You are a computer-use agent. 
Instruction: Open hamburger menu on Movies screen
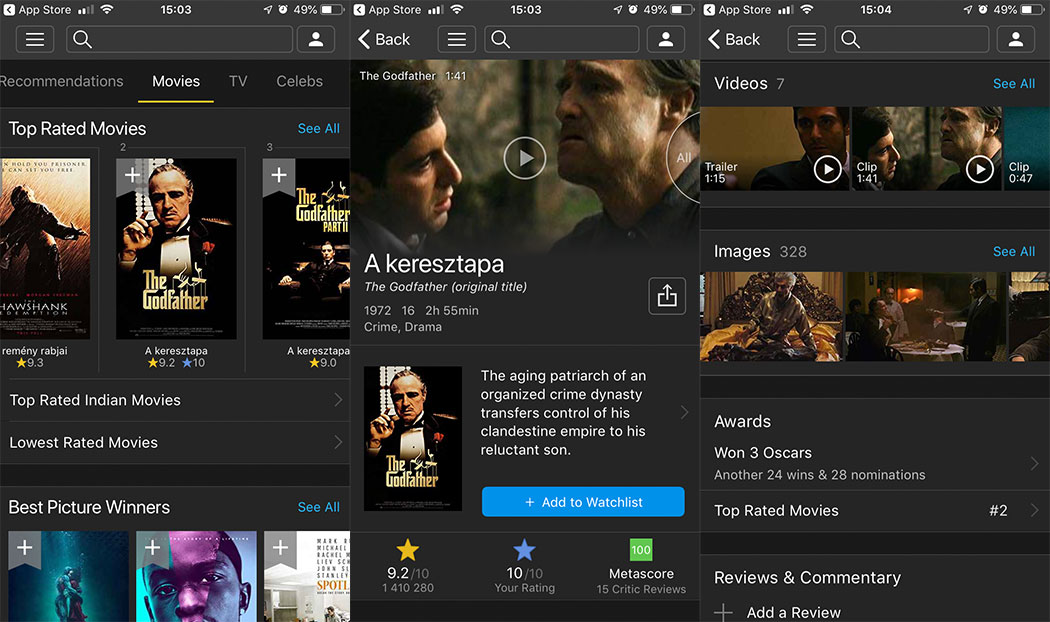tap(35, 40)
